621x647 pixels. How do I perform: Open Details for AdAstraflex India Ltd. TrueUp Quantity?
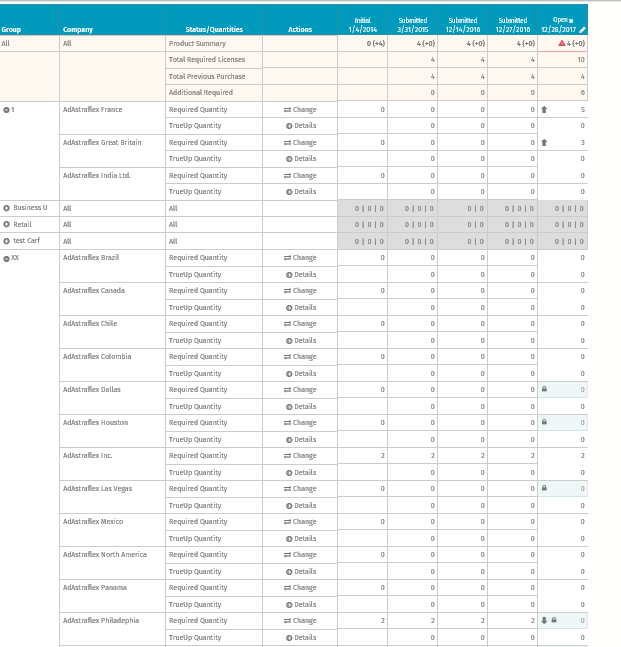coord(301,191)
